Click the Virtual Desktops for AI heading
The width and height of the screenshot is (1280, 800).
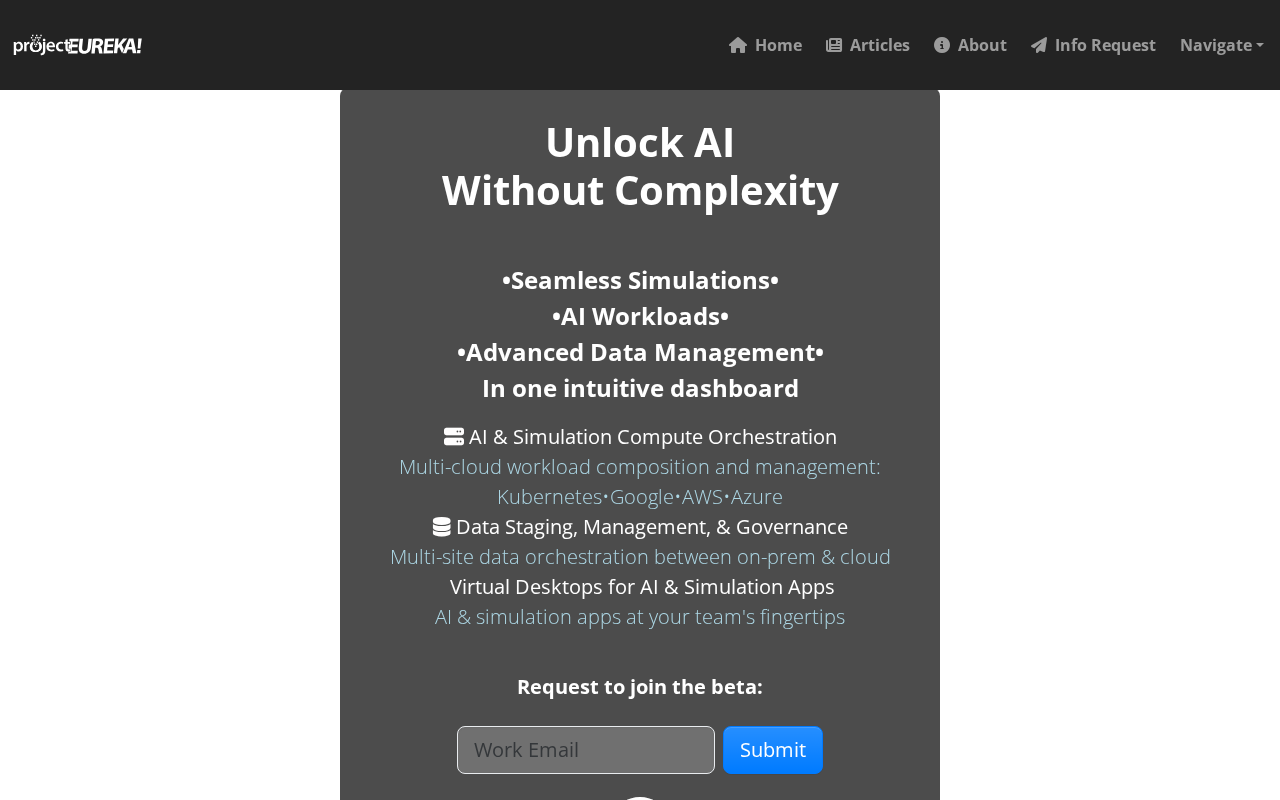pos(642,587)
